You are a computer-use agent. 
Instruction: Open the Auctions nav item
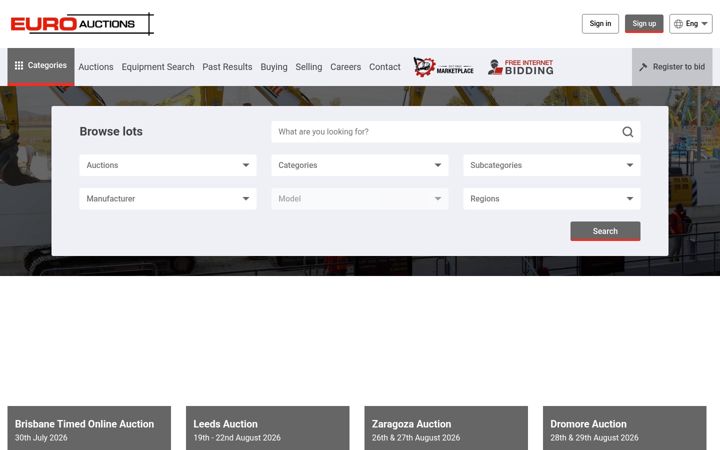(x=96, y=67)
